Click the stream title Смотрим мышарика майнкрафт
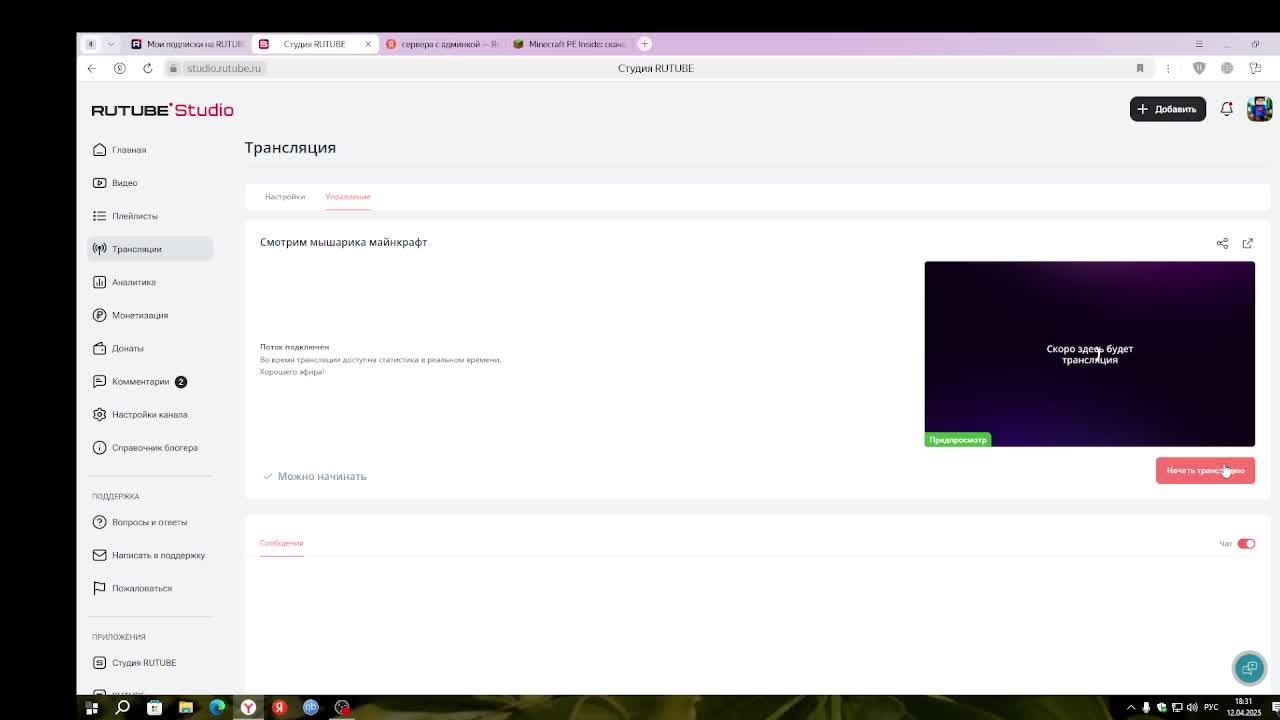 tap(343, 242)
